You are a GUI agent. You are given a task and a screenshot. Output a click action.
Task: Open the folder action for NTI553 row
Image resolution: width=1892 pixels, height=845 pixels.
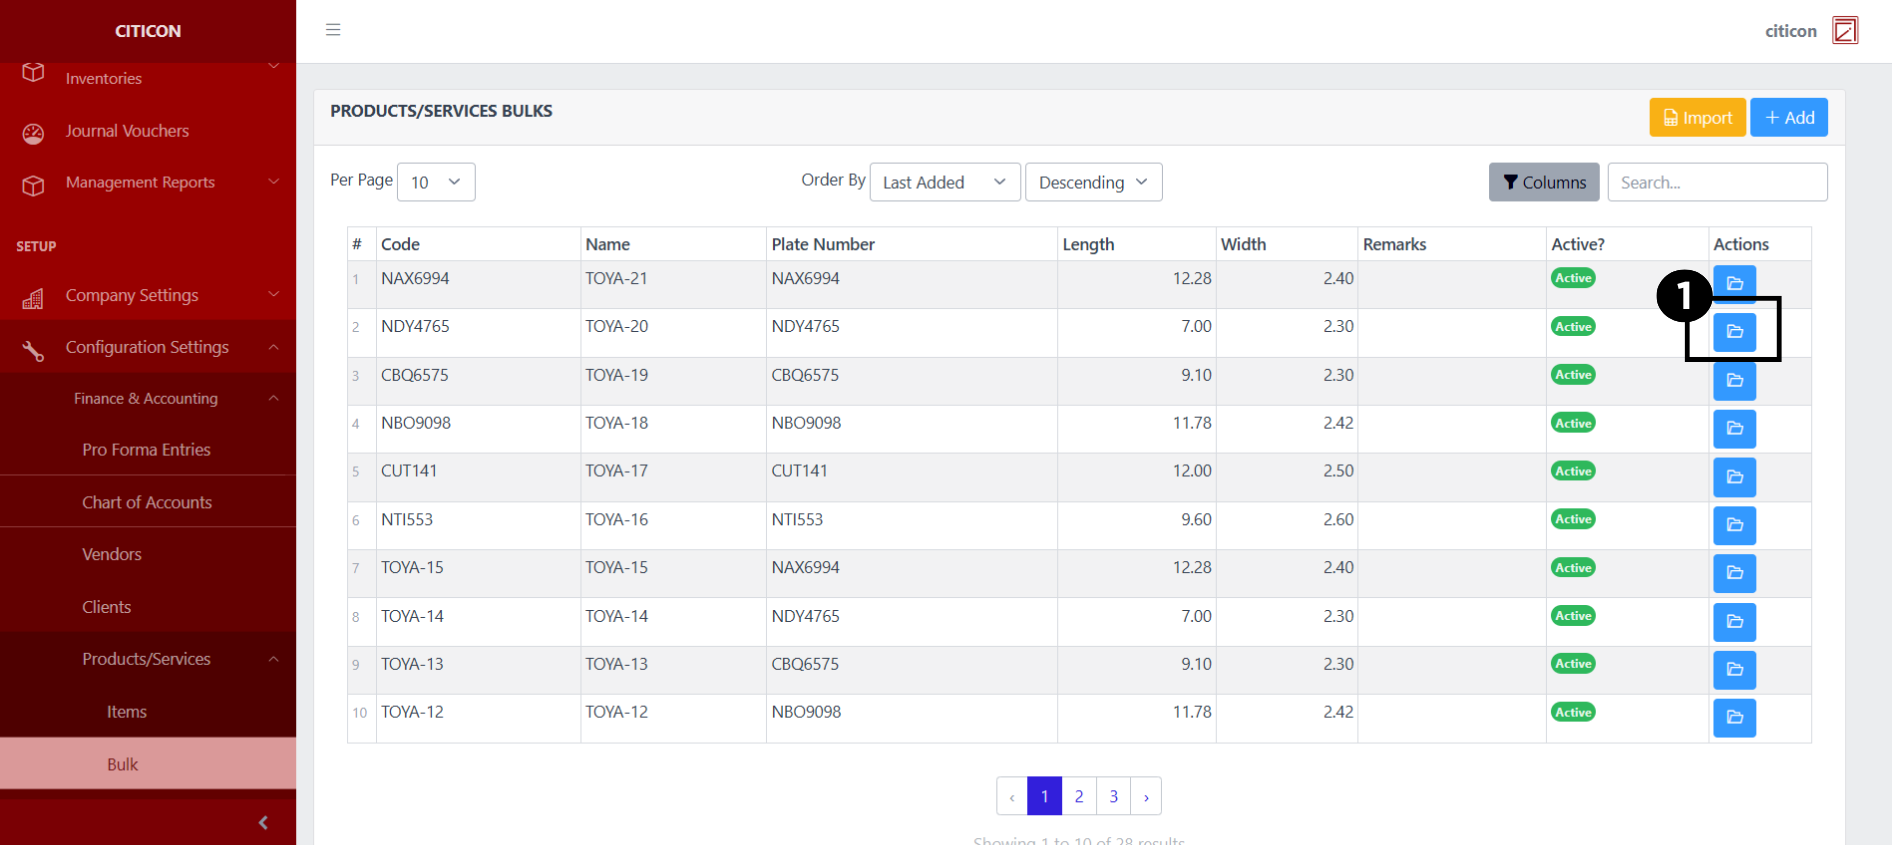tap(1734, 525)
